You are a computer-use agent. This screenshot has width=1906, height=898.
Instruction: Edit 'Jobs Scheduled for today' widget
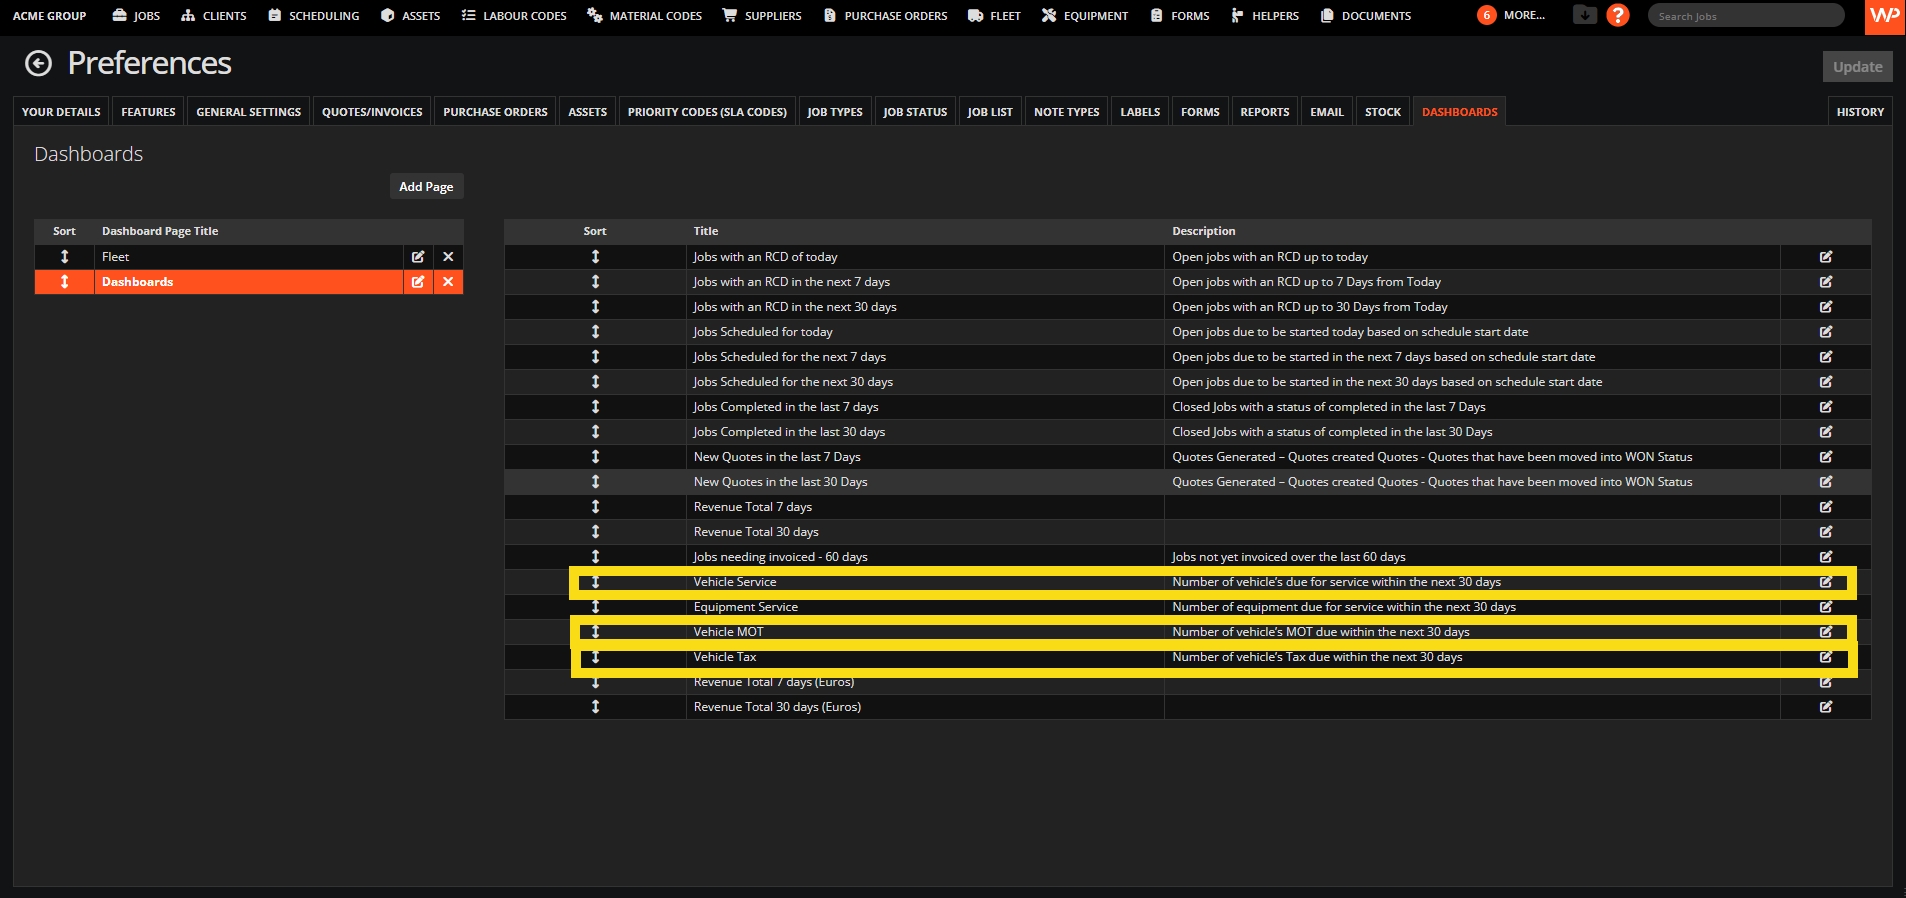tap(1826, 332)
